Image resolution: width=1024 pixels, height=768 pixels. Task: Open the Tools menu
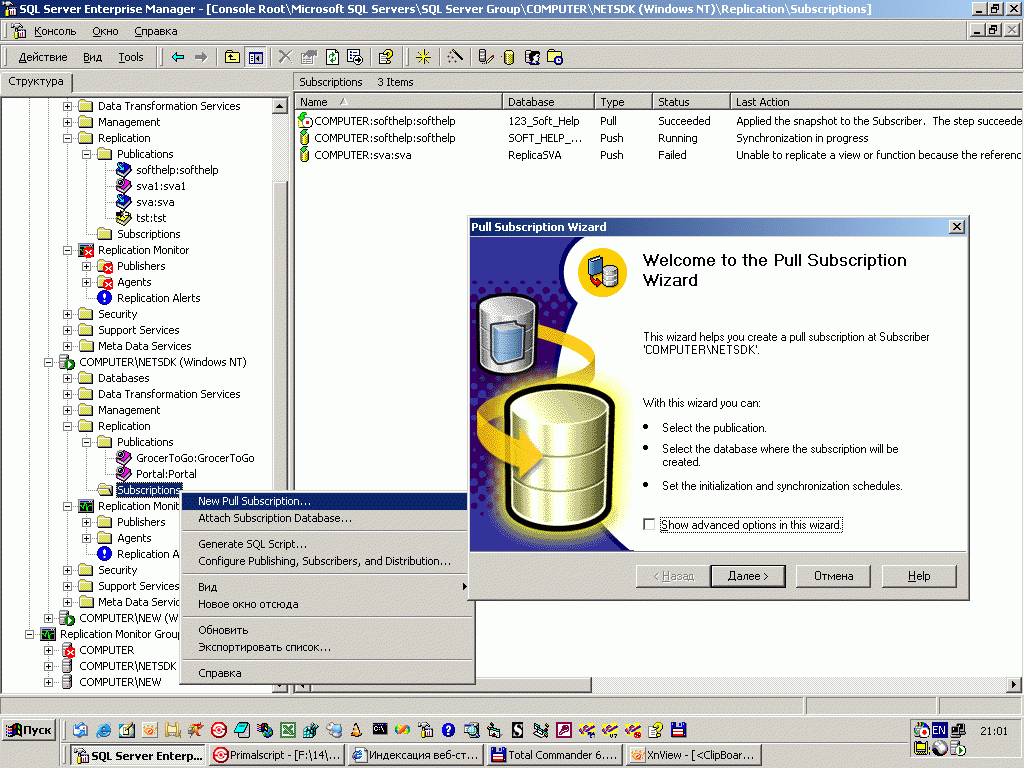[x=131, y=57]
